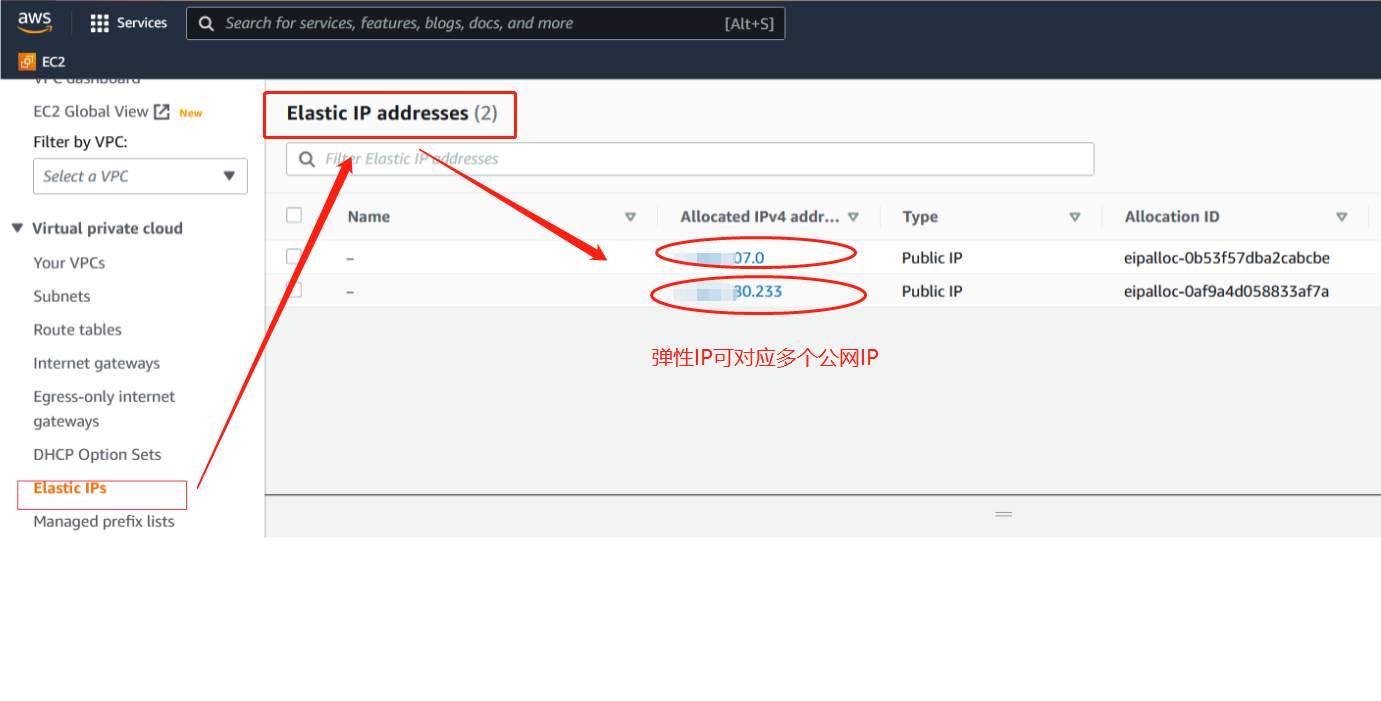This screenshot has width=1381, height=701.
Task: Open Managed prefix lists
Action: click(104, 522)
